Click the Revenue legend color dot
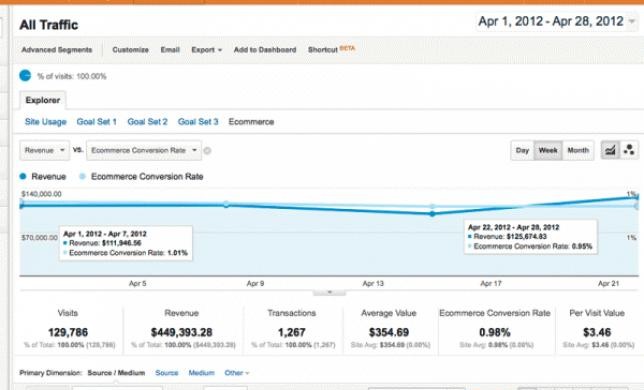 coord(23,177)
